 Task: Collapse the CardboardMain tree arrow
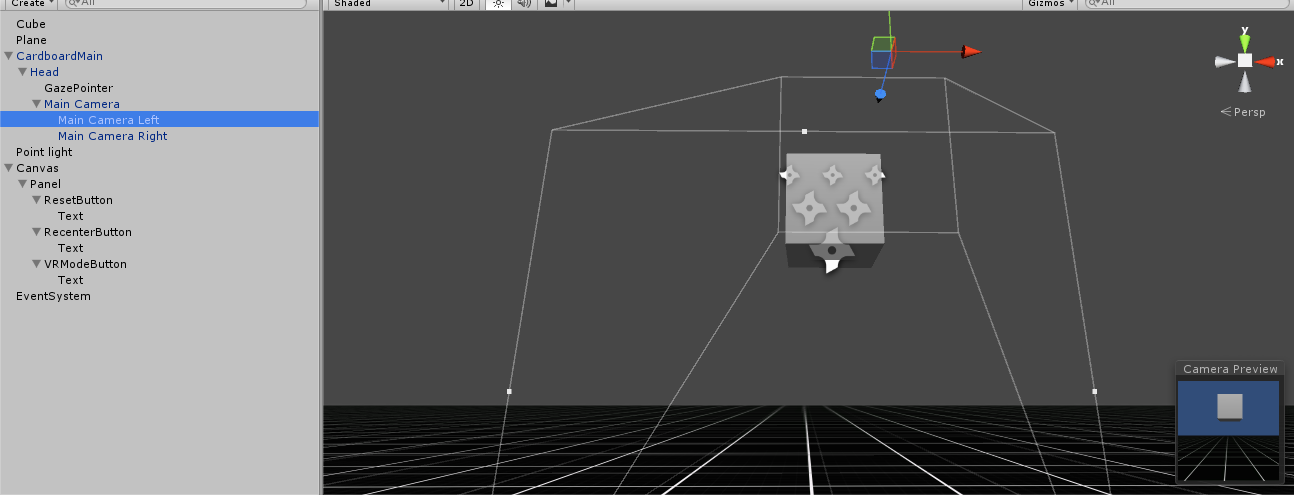pos(9,56)
